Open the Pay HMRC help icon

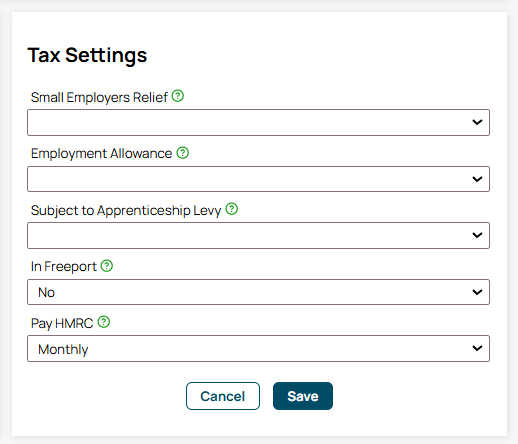click(x=104, y=322)
